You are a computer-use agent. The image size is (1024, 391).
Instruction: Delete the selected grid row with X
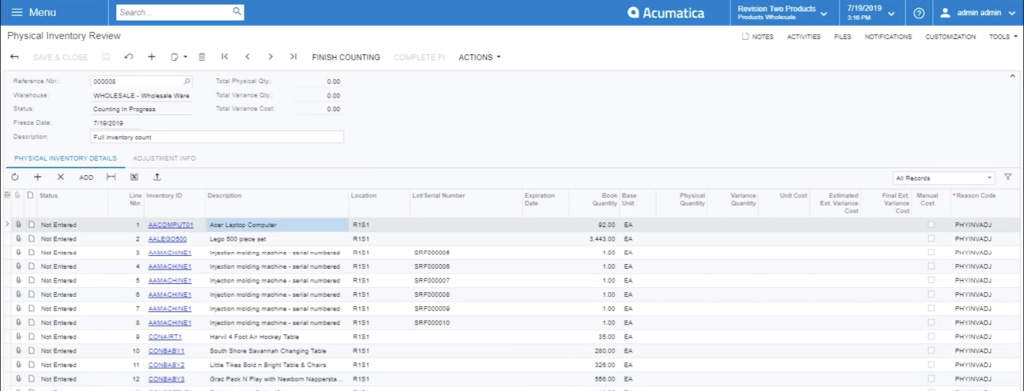pos(60,177)
